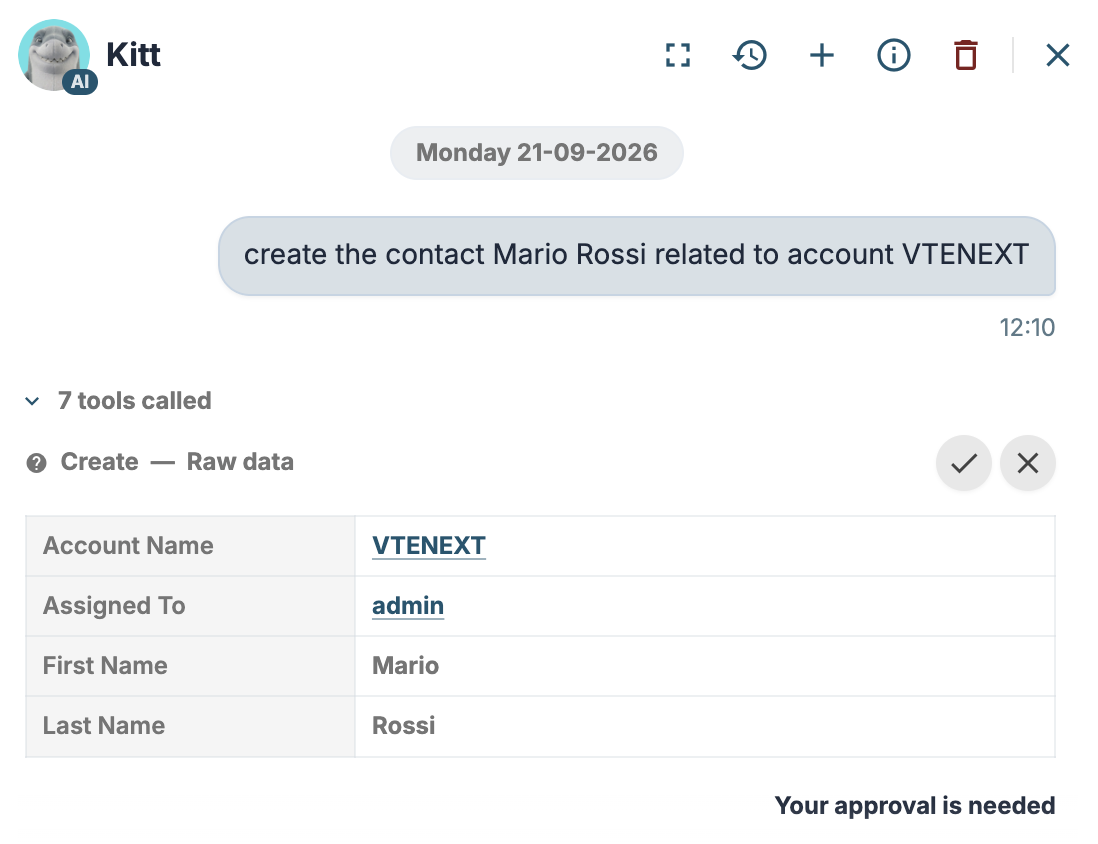1098x844 pixels.
Task: Collapse the 7 tools called section
Action: click(32, 401)
